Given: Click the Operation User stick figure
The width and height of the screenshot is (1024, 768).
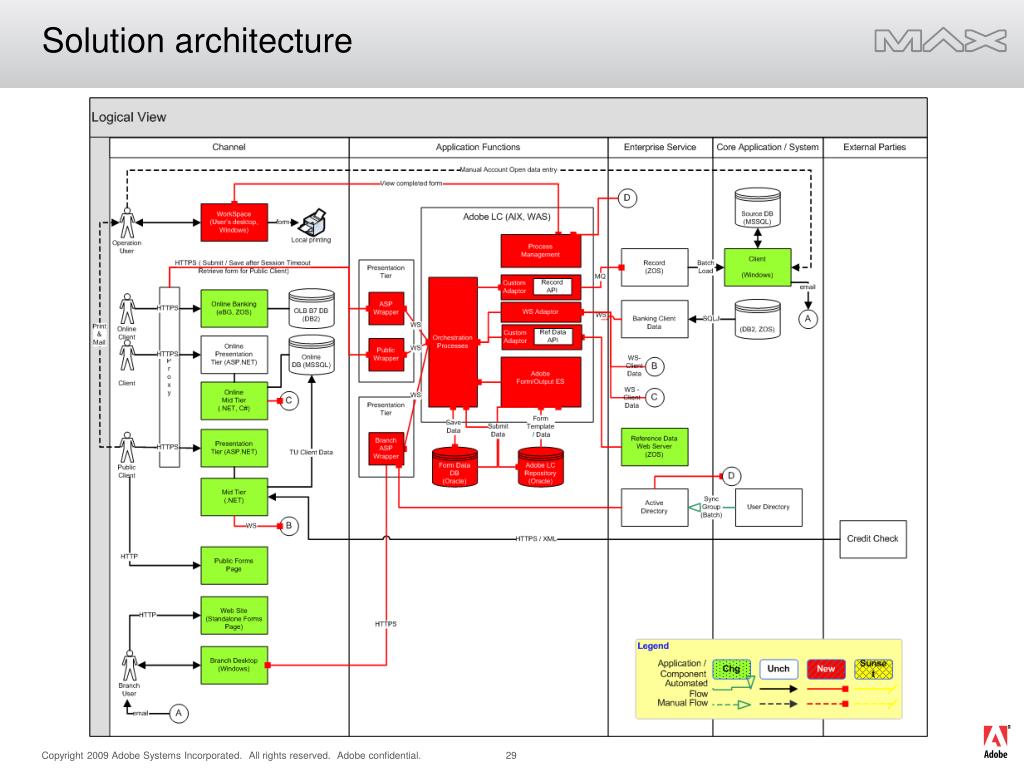Looking at the screenshot, I should [127, 223].
